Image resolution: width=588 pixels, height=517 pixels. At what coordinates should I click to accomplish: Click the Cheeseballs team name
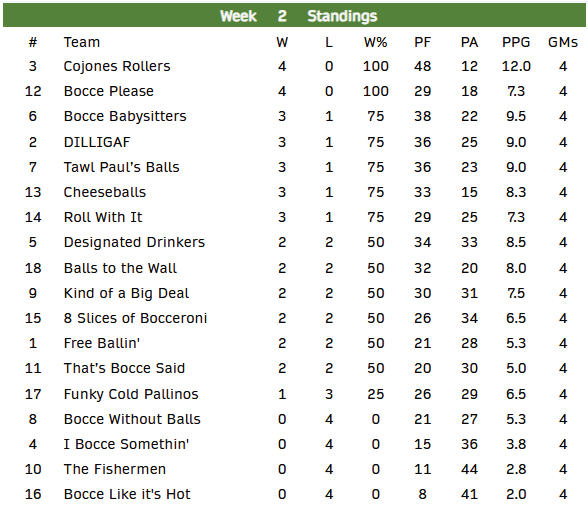coord(105,192)
